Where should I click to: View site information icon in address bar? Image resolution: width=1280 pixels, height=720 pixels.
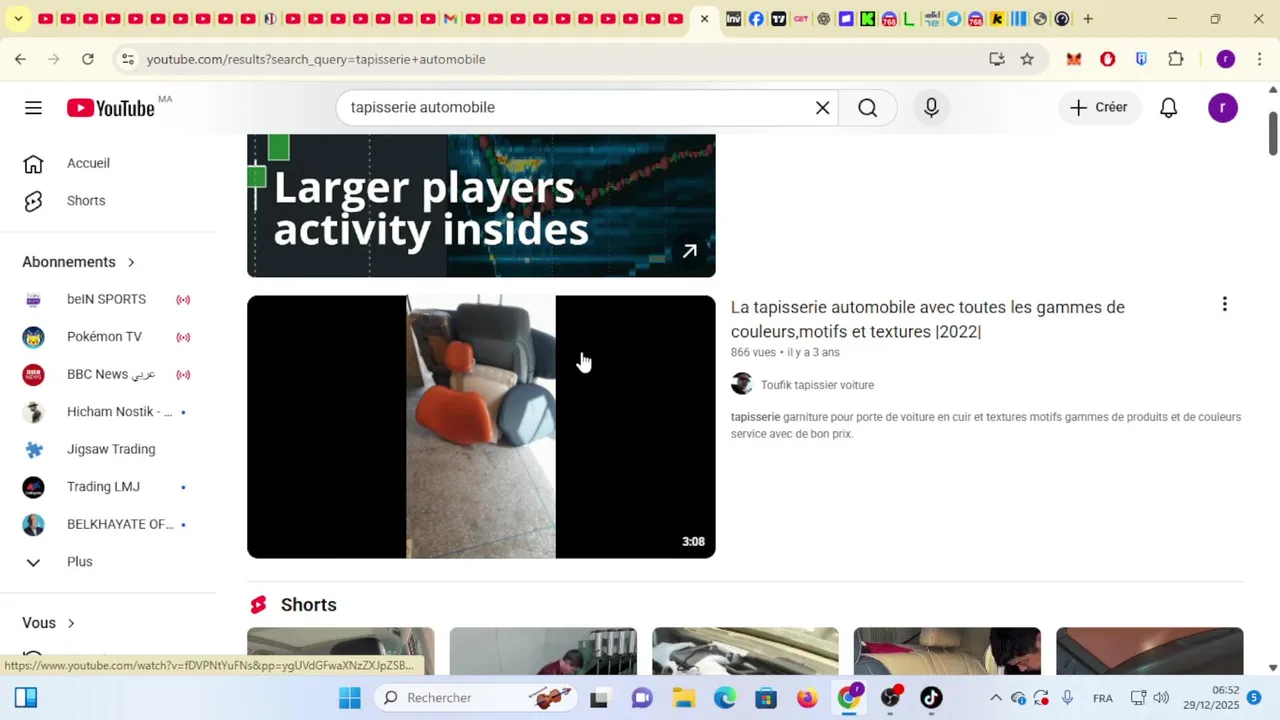click(x=127, y=59)
